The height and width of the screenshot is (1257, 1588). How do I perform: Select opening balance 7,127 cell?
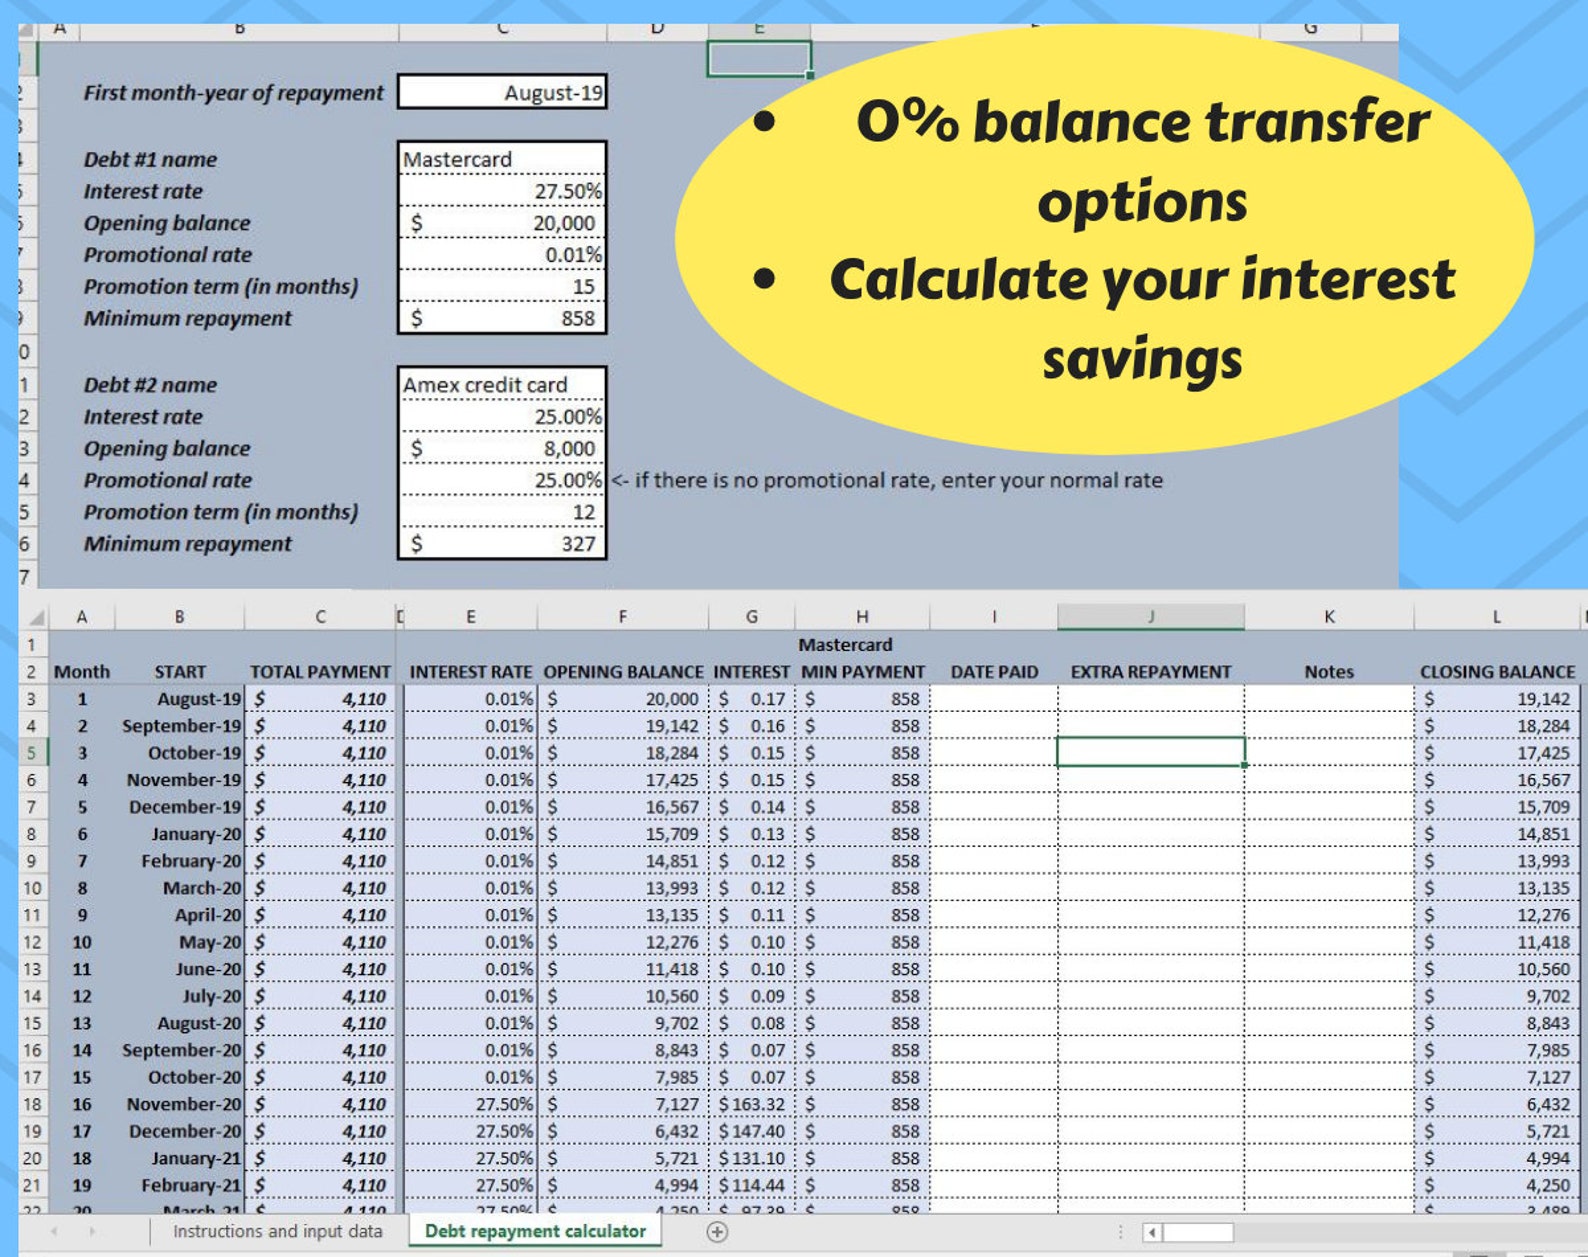click(x=623, y=1104)
